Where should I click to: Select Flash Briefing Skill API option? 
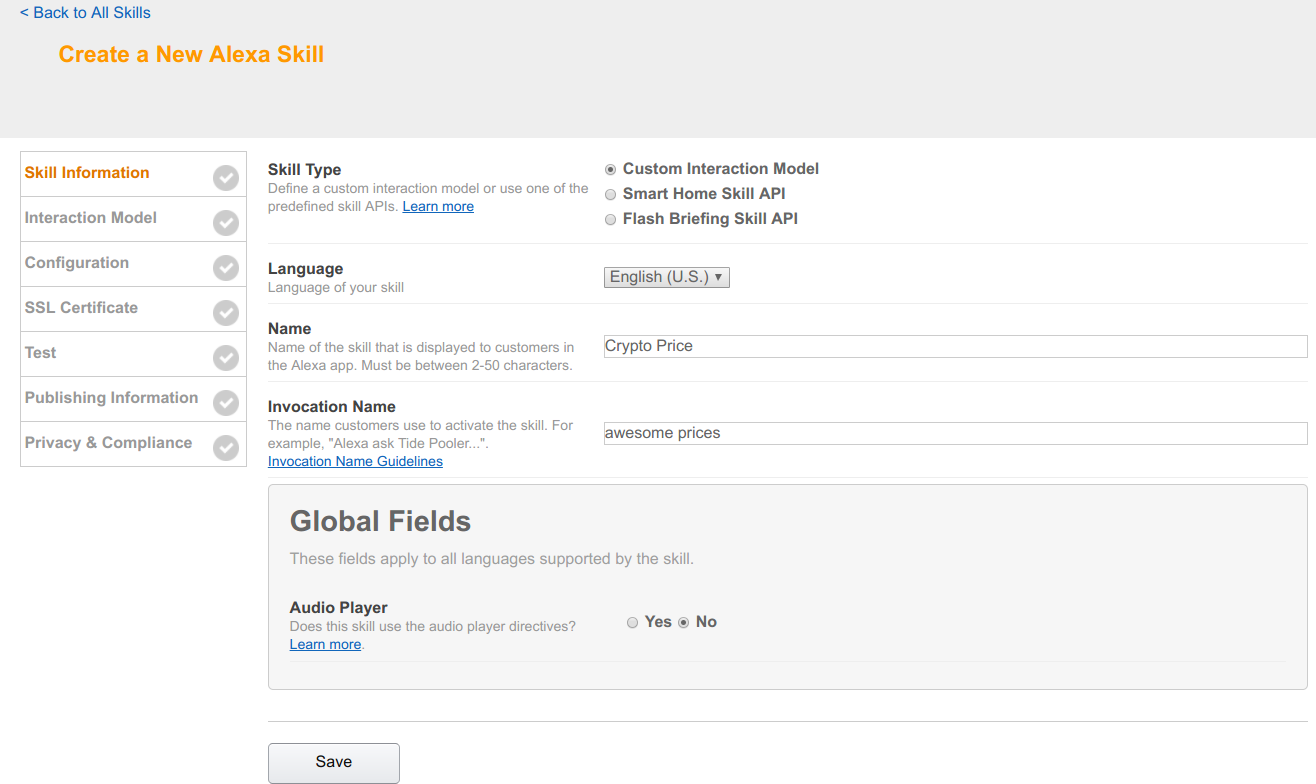[611, 220]
